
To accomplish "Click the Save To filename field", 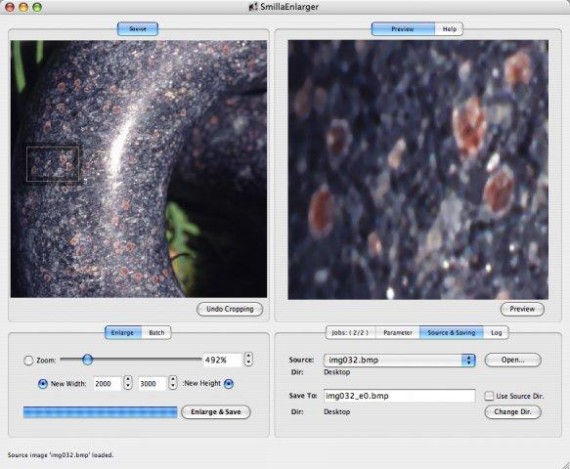I will [399, 396].
